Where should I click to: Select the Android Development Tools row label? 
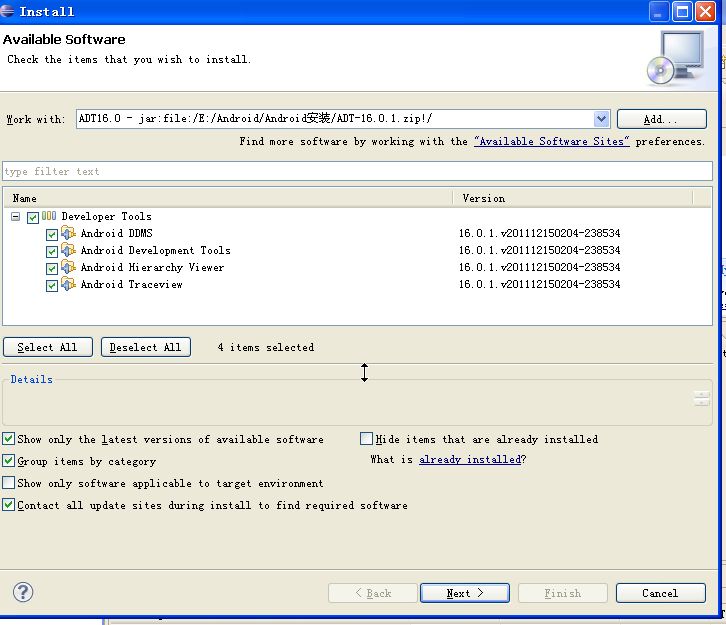pyautogui.click(x=156, y=250)
